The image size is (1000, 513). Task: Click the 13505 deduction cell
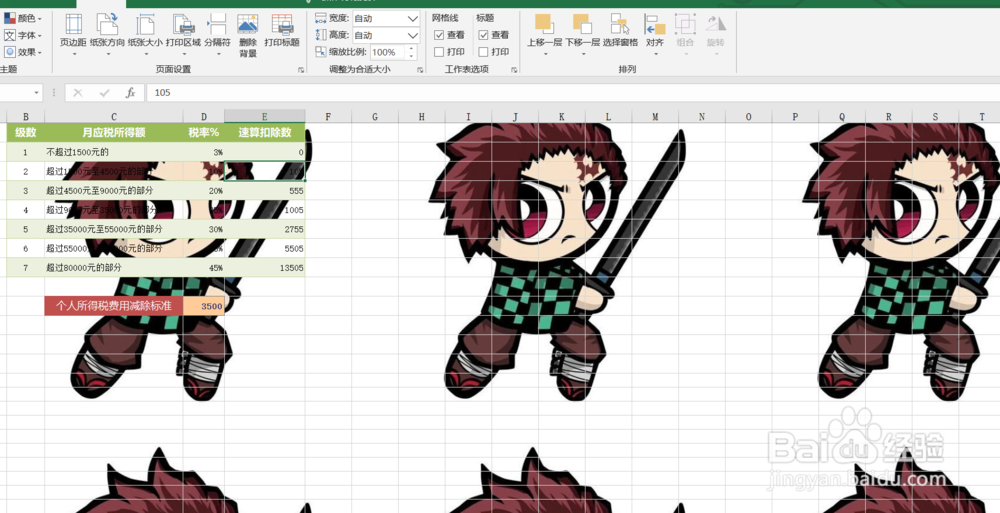coord(265,267)
